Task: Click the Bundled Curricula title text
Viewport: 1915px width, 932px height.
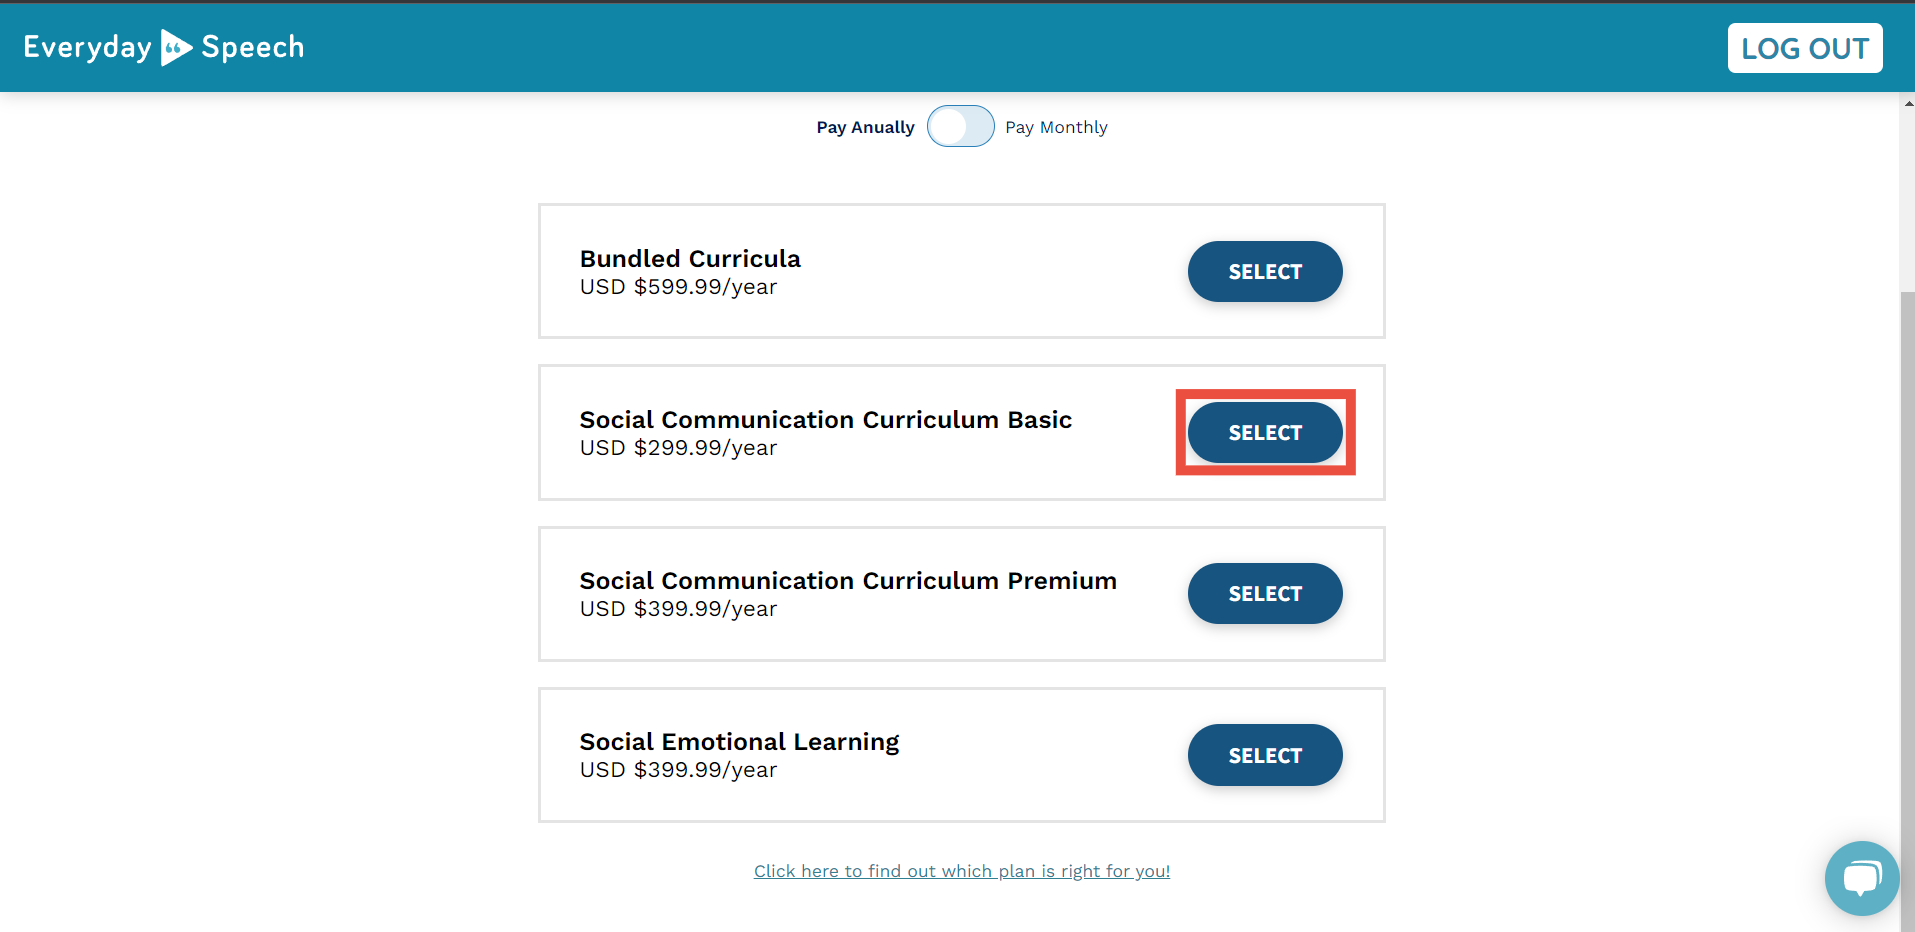Action: (690, 259)
